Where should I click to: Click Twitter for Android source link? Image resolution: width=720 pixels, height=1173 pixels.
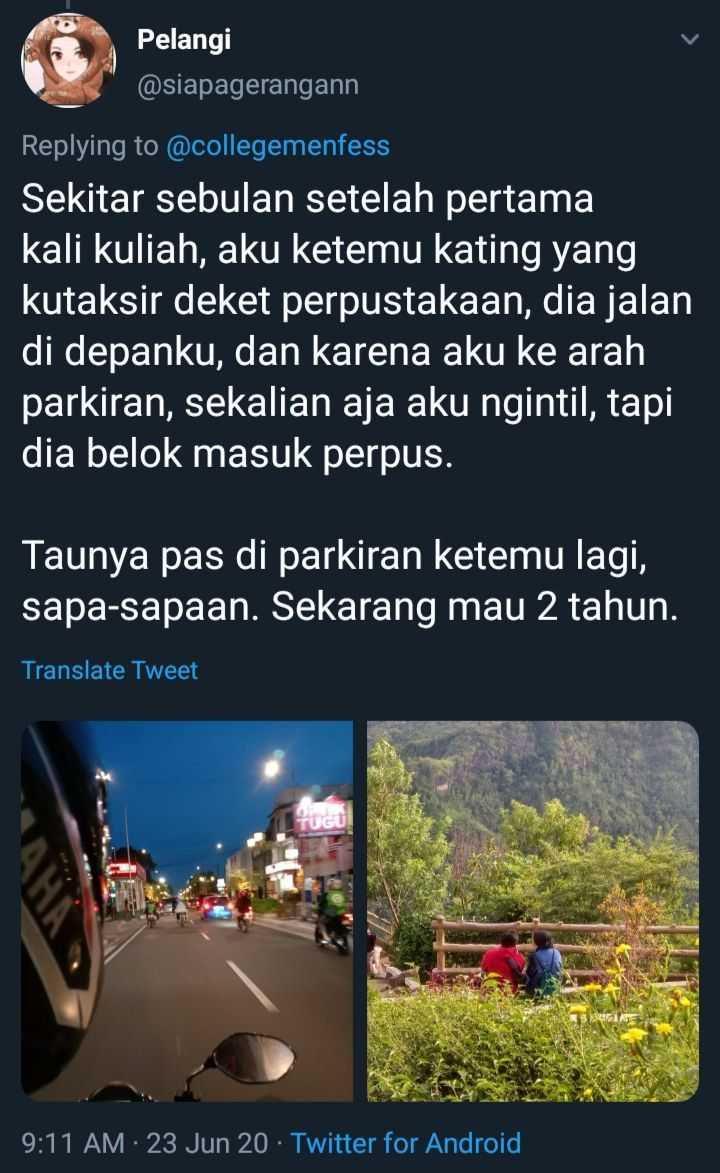406,1143
